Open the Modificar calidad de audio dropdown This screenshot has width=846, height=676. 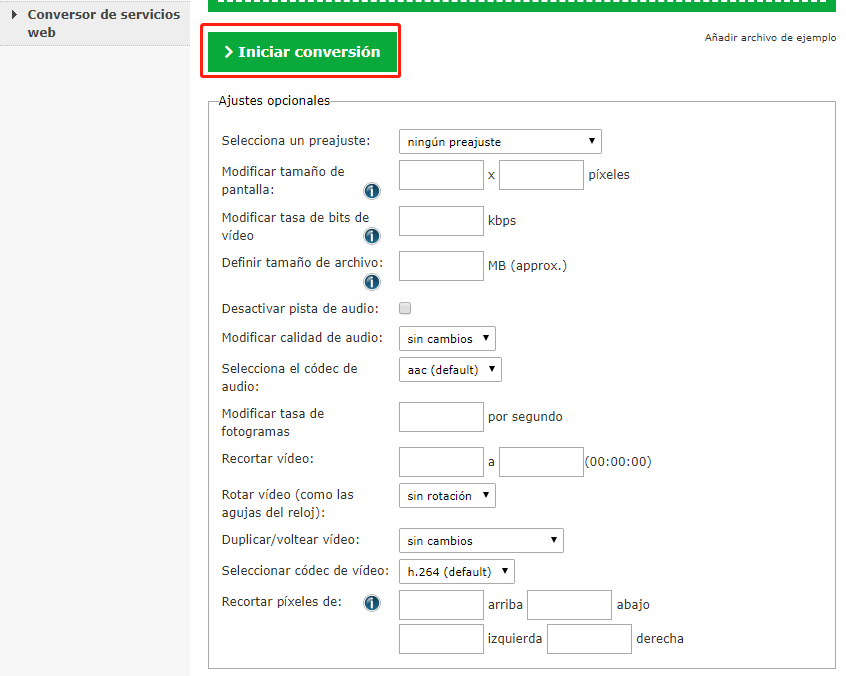click(447, 339)
